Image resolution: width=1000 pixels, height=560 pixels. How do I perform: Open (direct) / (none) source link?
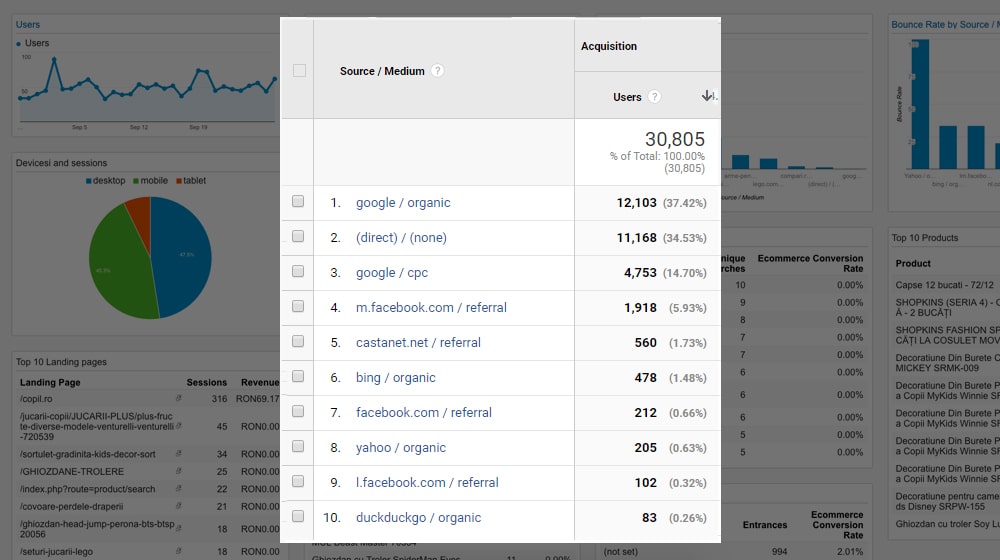[x=401, y=238]
